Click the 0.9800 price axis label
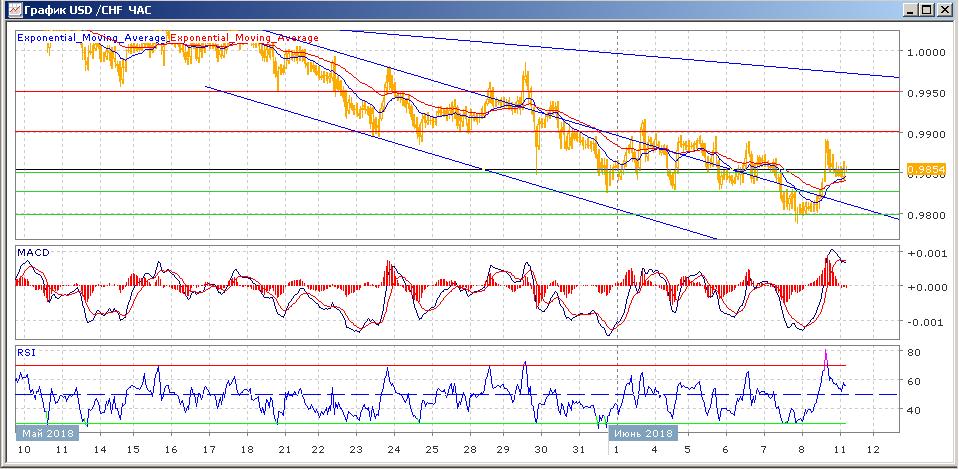This screenshot has height=469, width=959. pos(927,215)
